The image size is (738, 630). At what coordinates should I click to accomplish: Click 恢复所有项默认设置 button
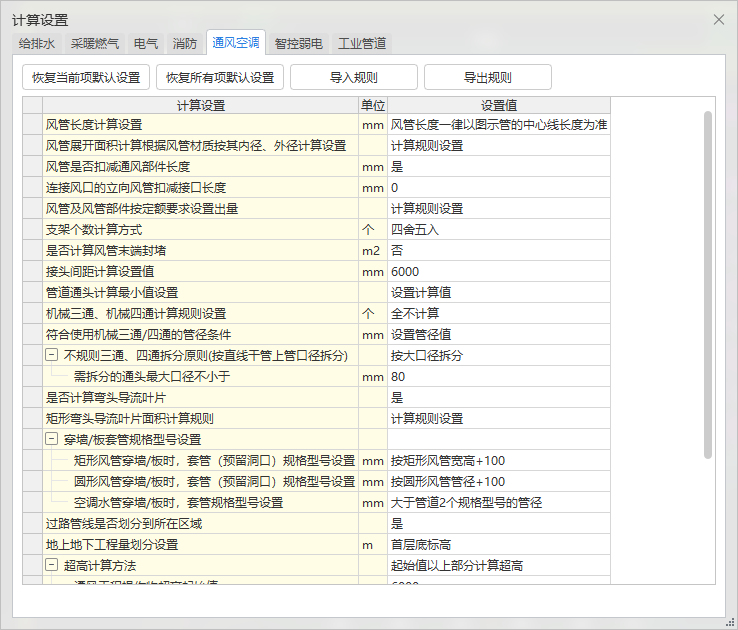(220, 78)
